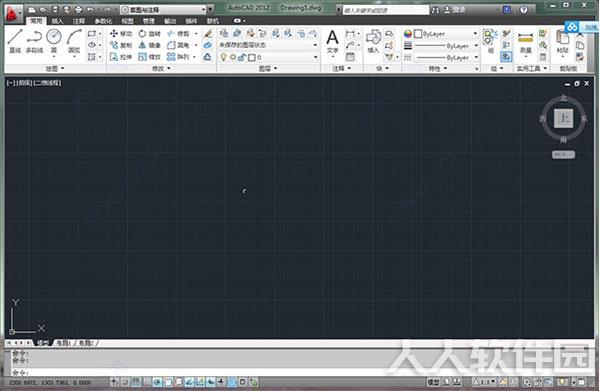Click the sign-in (登录) button

click(x=454, y=10)
